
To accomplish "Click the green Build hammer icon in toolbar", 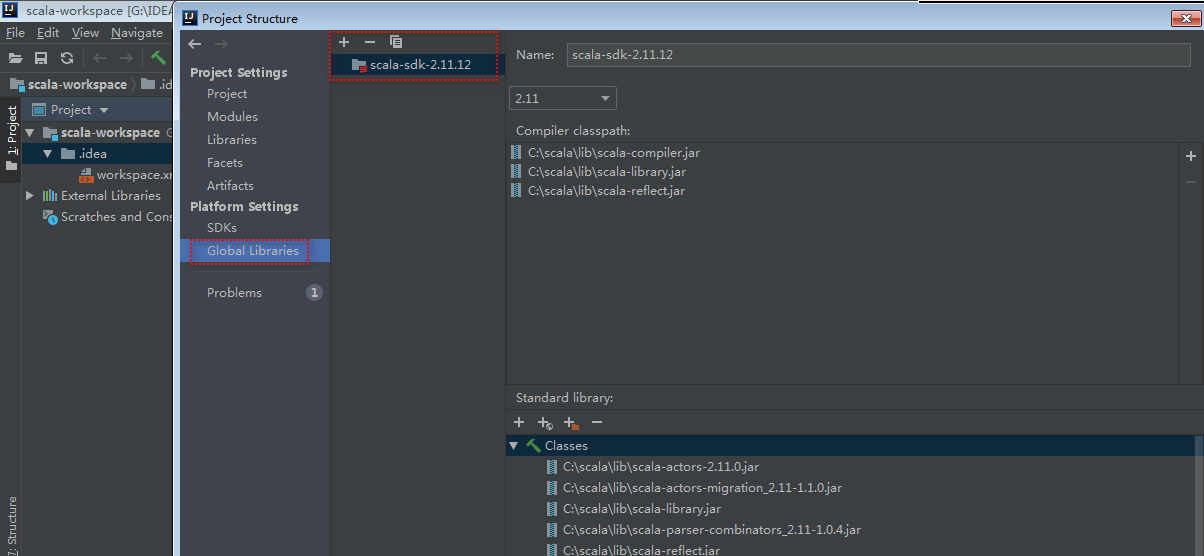I will [x=158, y=58].
